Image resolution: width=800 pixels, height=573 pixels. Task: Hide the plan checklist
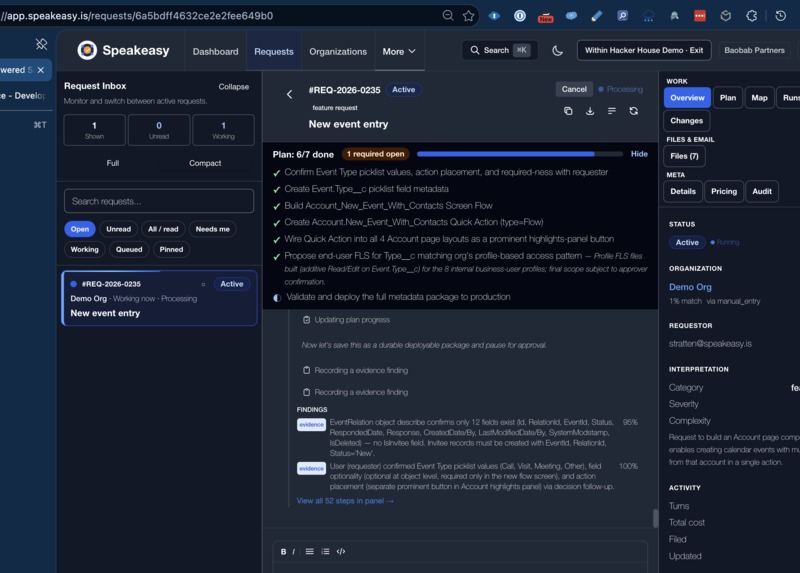[x=639, y=154]
